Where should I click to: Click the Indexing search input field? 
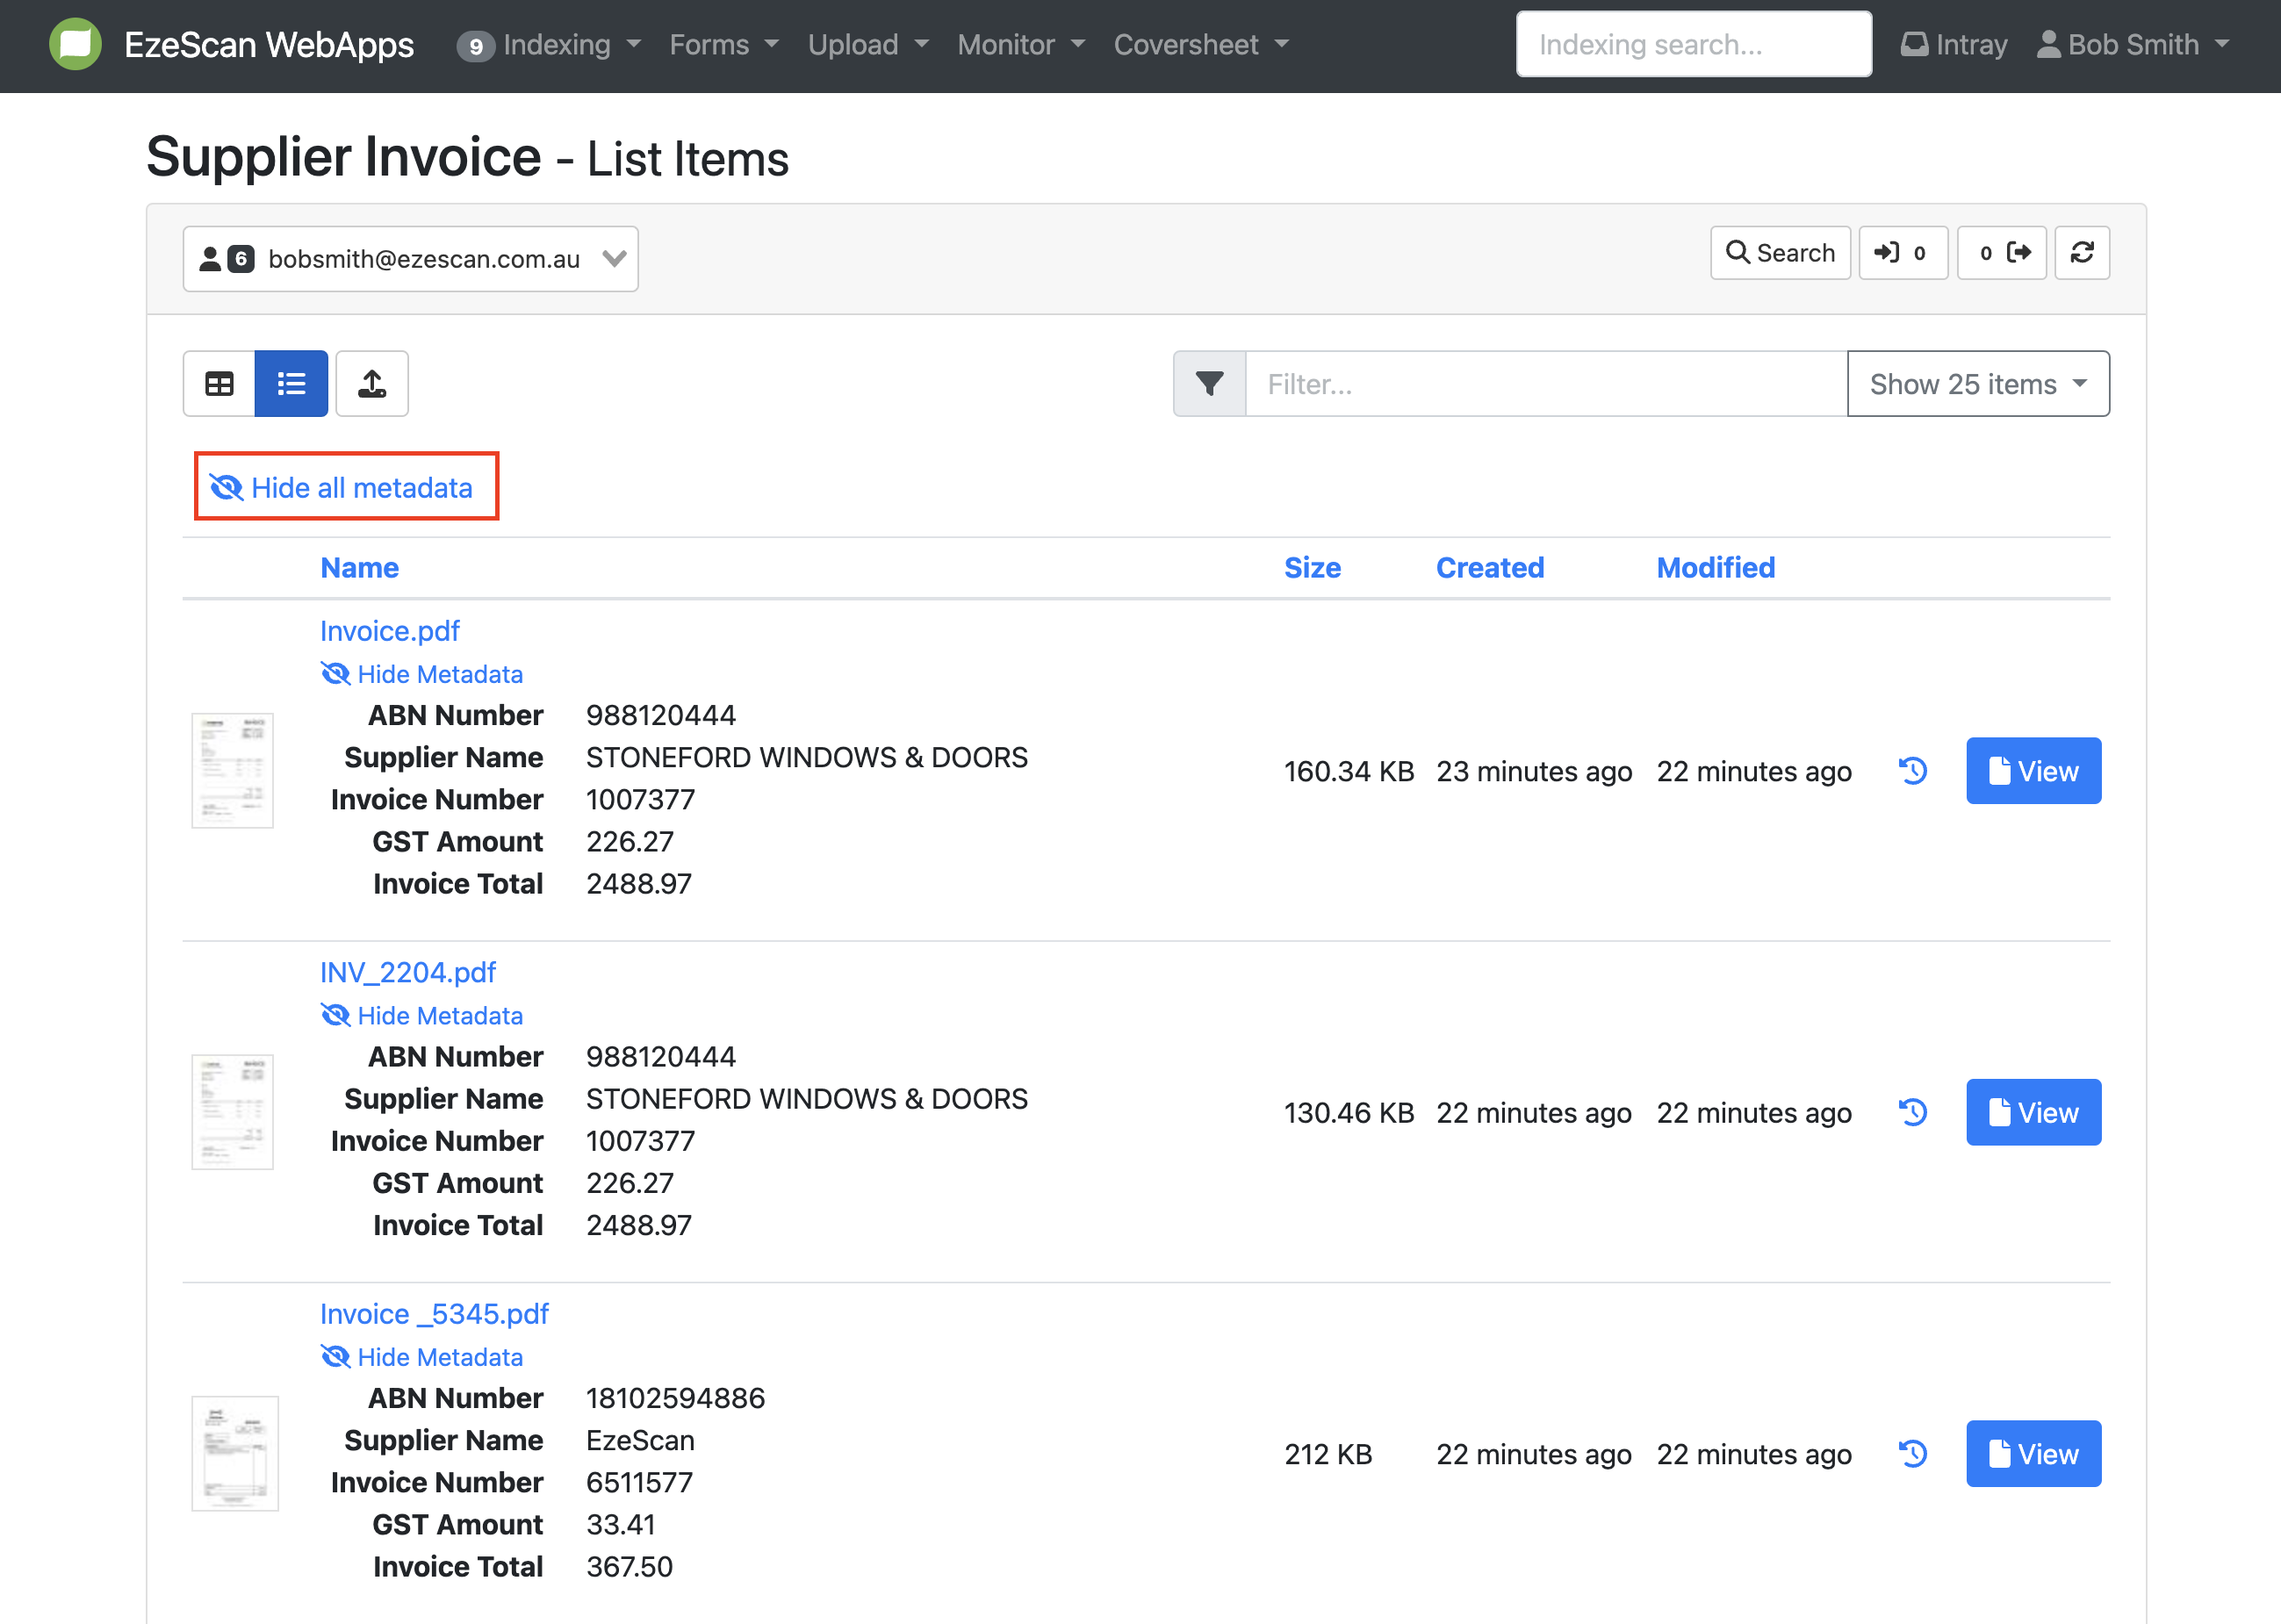[1692, 45]
